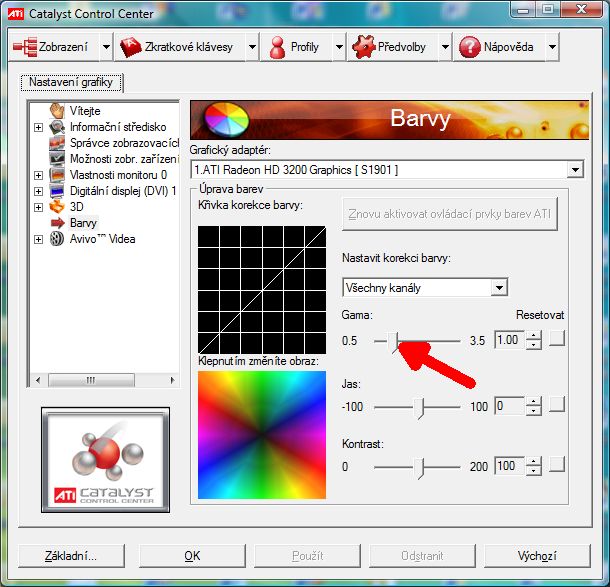Screen dimensions: 610x587
Task: Select the Vítejte welcome item
Action: point(58,110)
